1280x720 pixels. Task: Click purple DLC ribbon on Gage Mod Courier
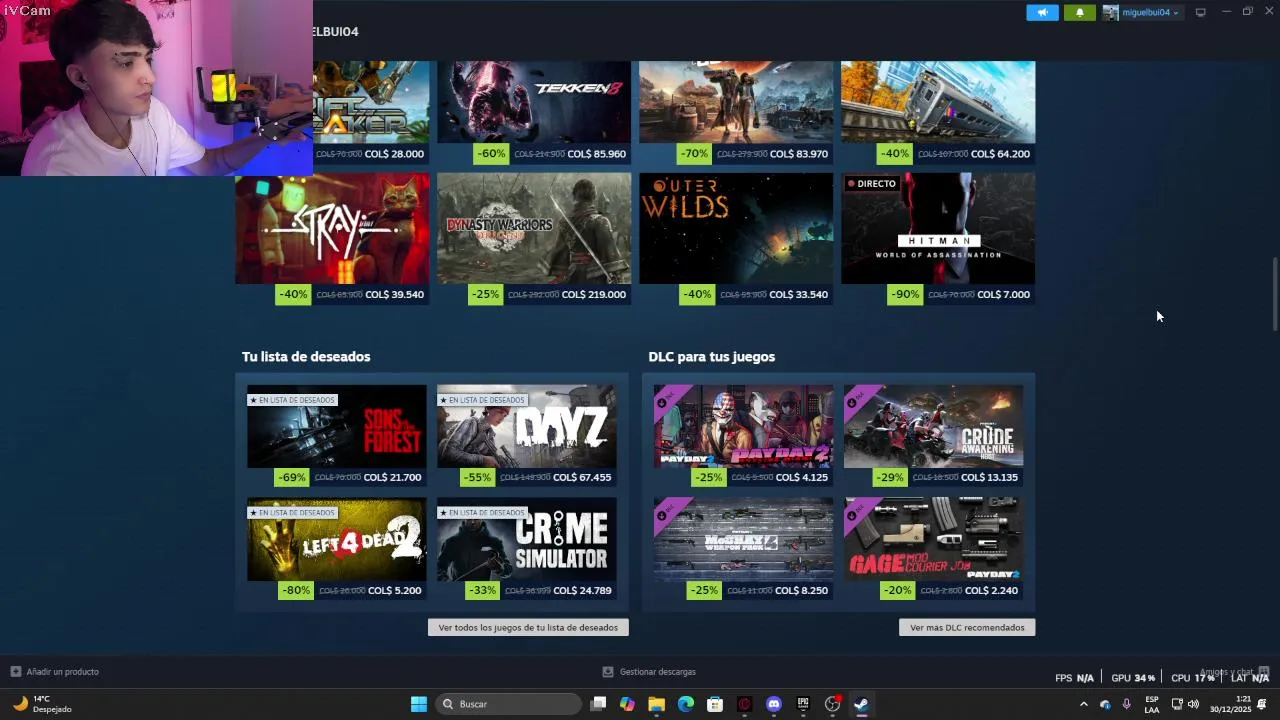(857, 512)
